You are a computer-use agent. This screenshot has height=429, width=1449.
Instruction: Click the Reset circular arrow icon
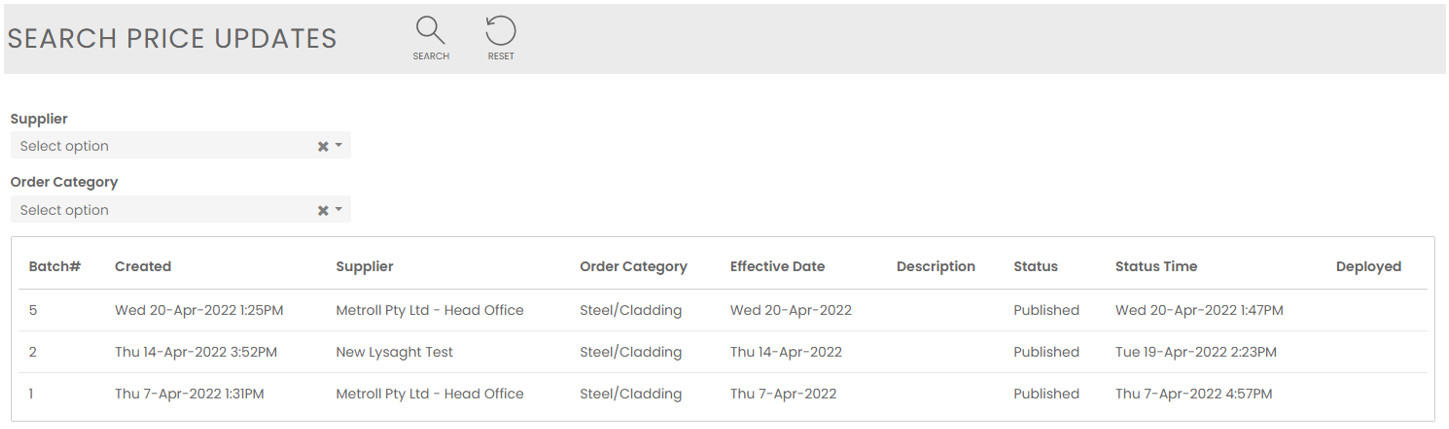click(x=500, y=32)
